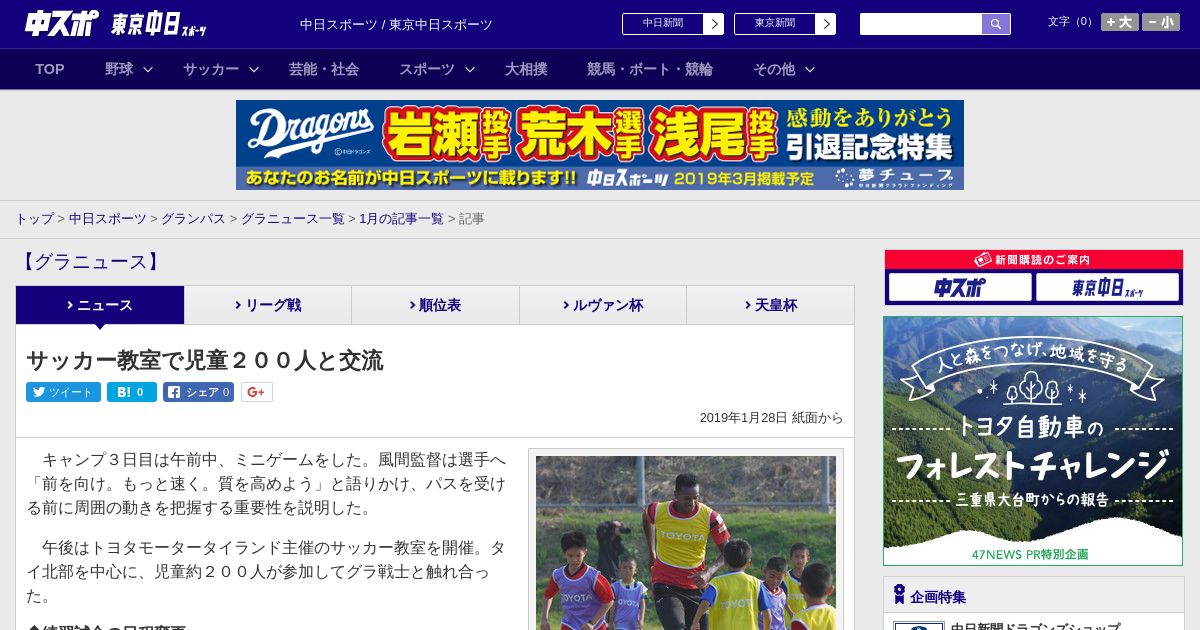Click the 東京中日スポーツ logo in header
The width and height of the screenshot is (1200, 630).
[x=160, y=24]
